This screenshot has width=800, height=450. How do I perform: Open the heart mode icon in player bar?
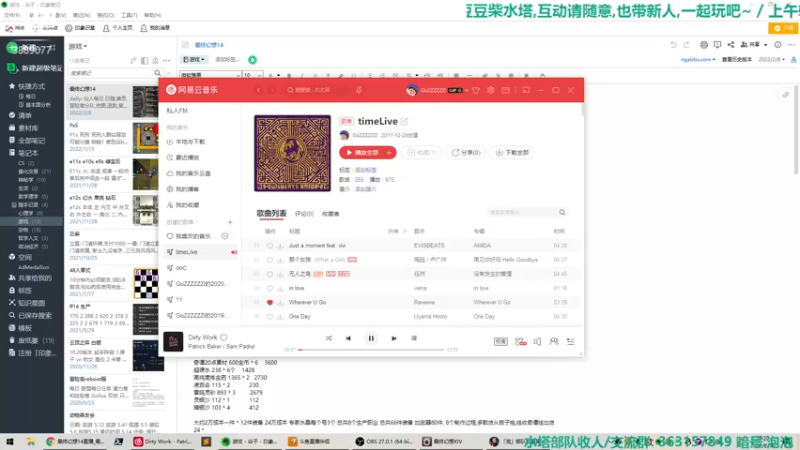click(x=520, y=341)
